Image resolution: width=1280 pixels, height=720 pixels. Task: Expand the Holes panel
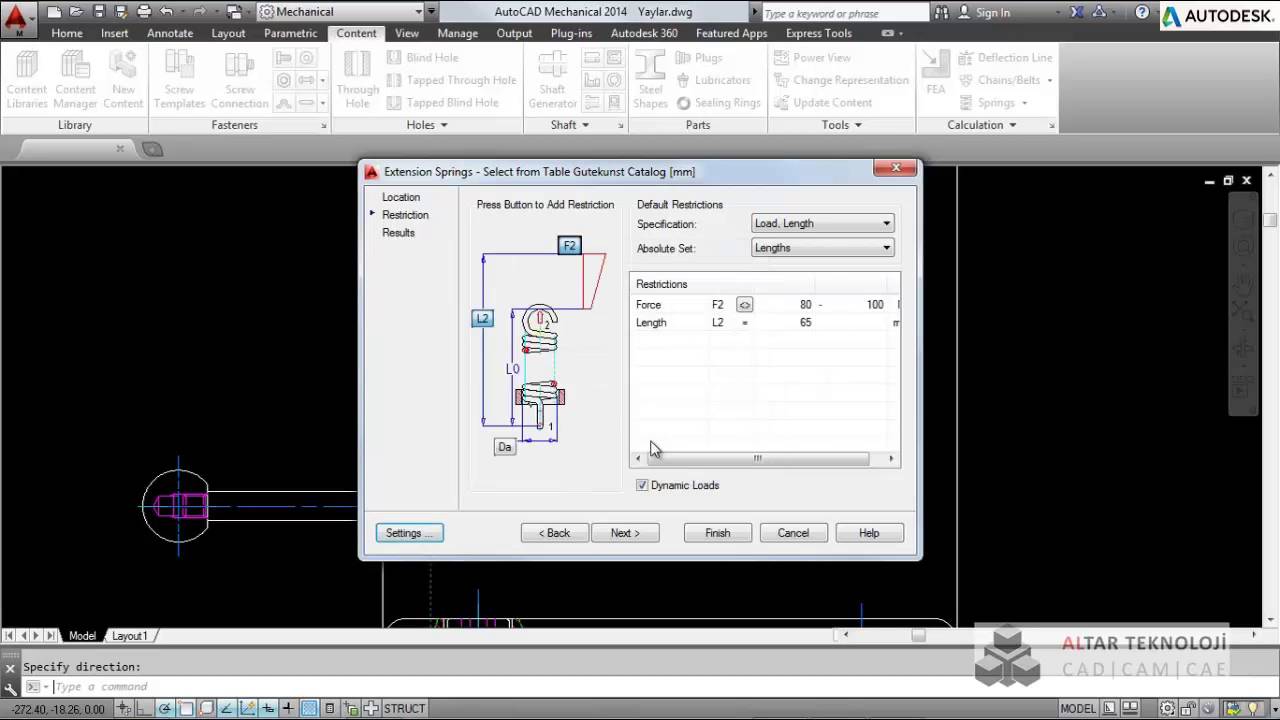pyautogui.click(x=428, y=125)
